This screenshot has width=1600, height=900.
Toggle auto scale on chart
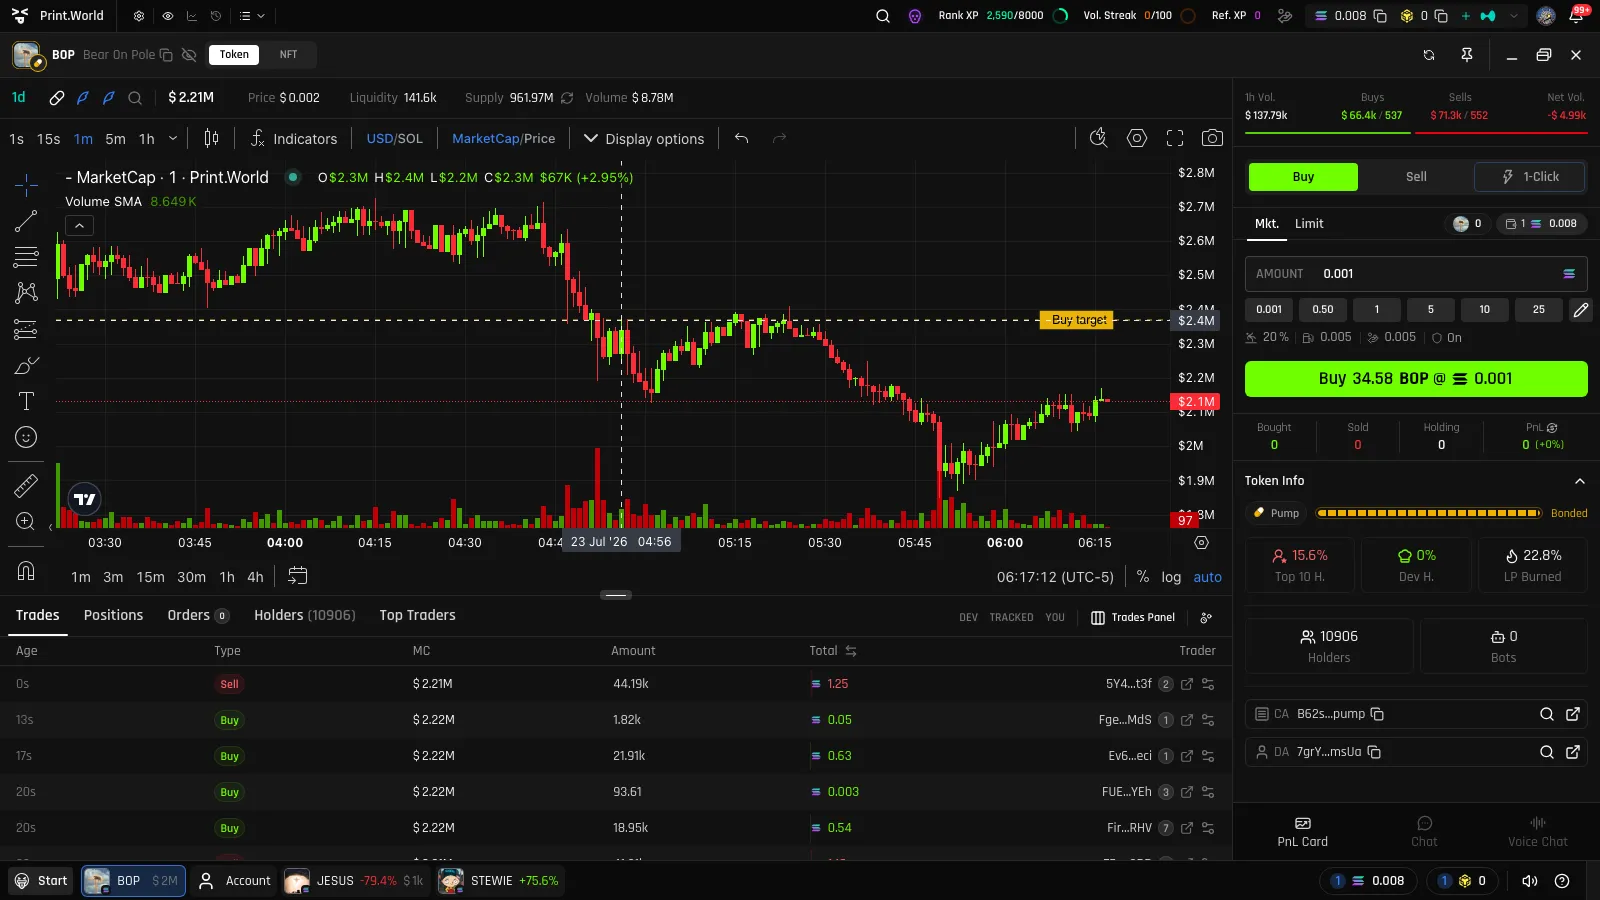click(x=1207, y=577)
